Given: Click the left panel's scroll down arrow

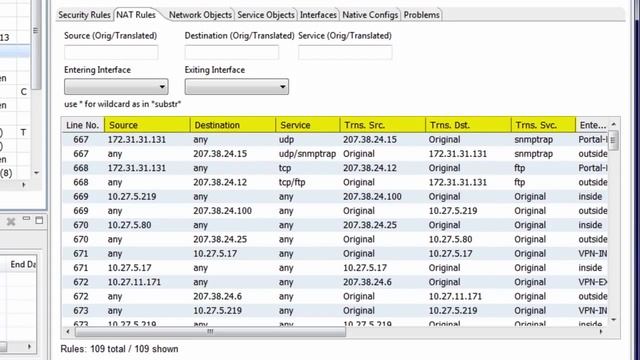Looking at the screenshot, I should click(x=36, y=173).
